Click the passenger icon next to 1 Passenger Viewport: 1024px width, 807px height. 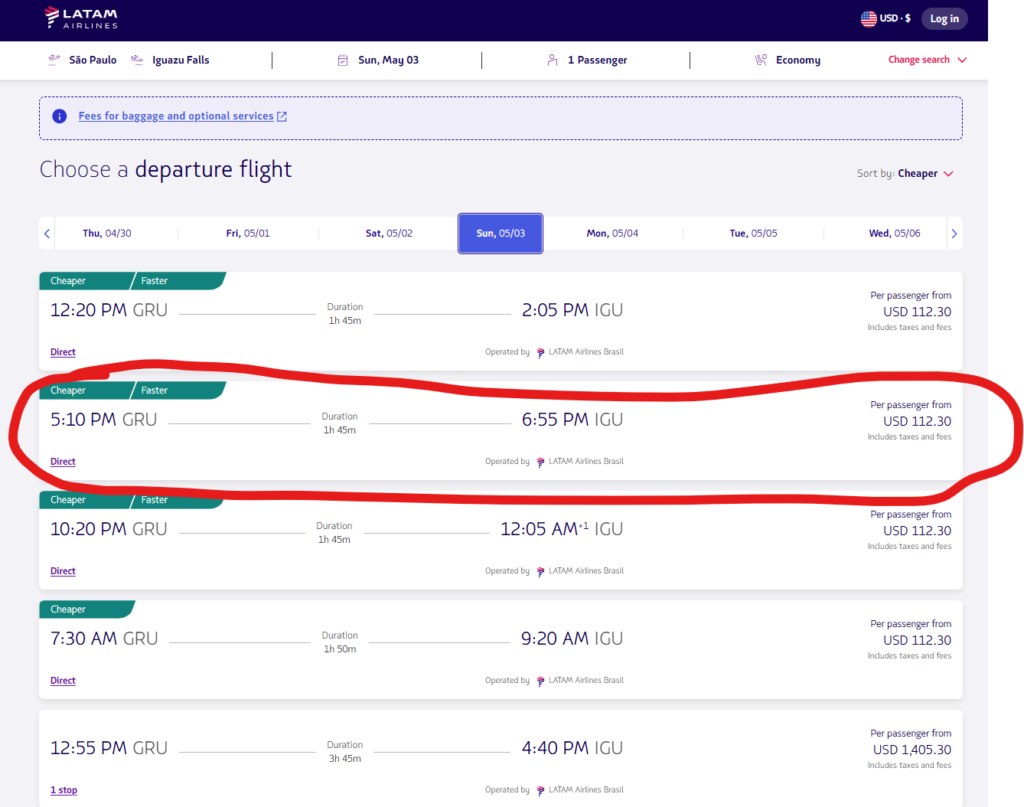tap(552, 60)
